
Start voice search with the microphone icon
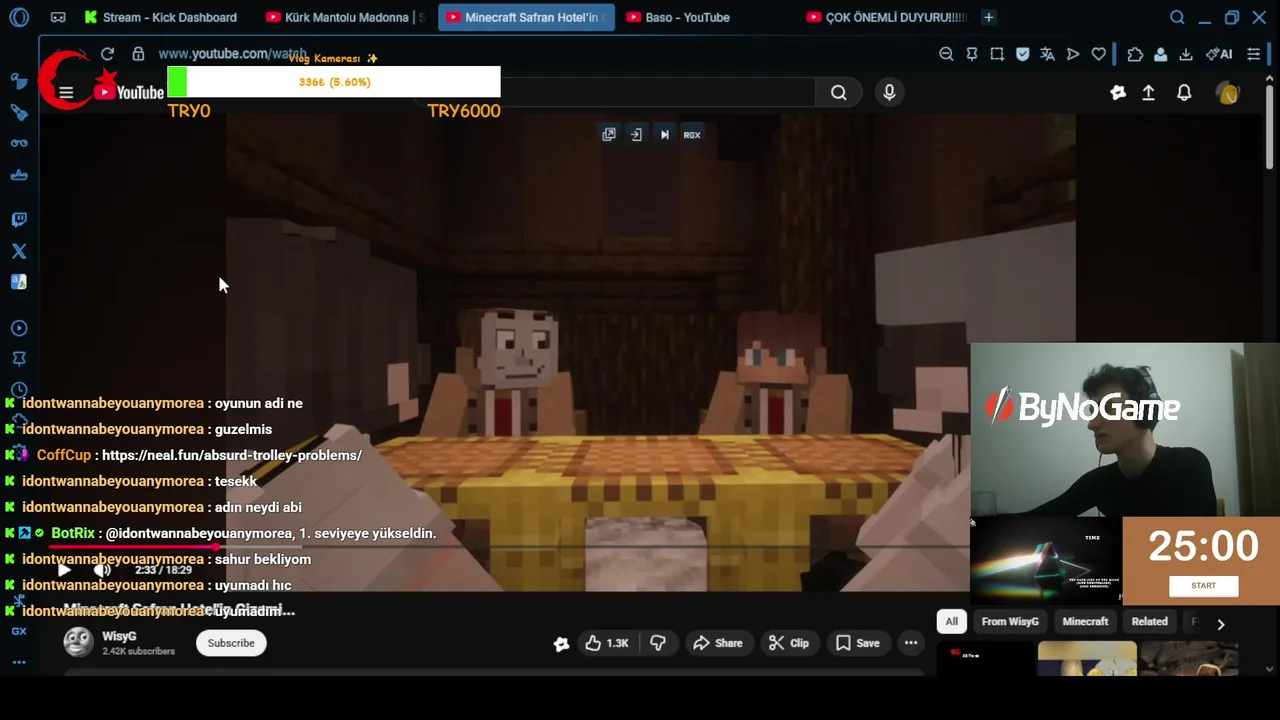pos(889,93)
